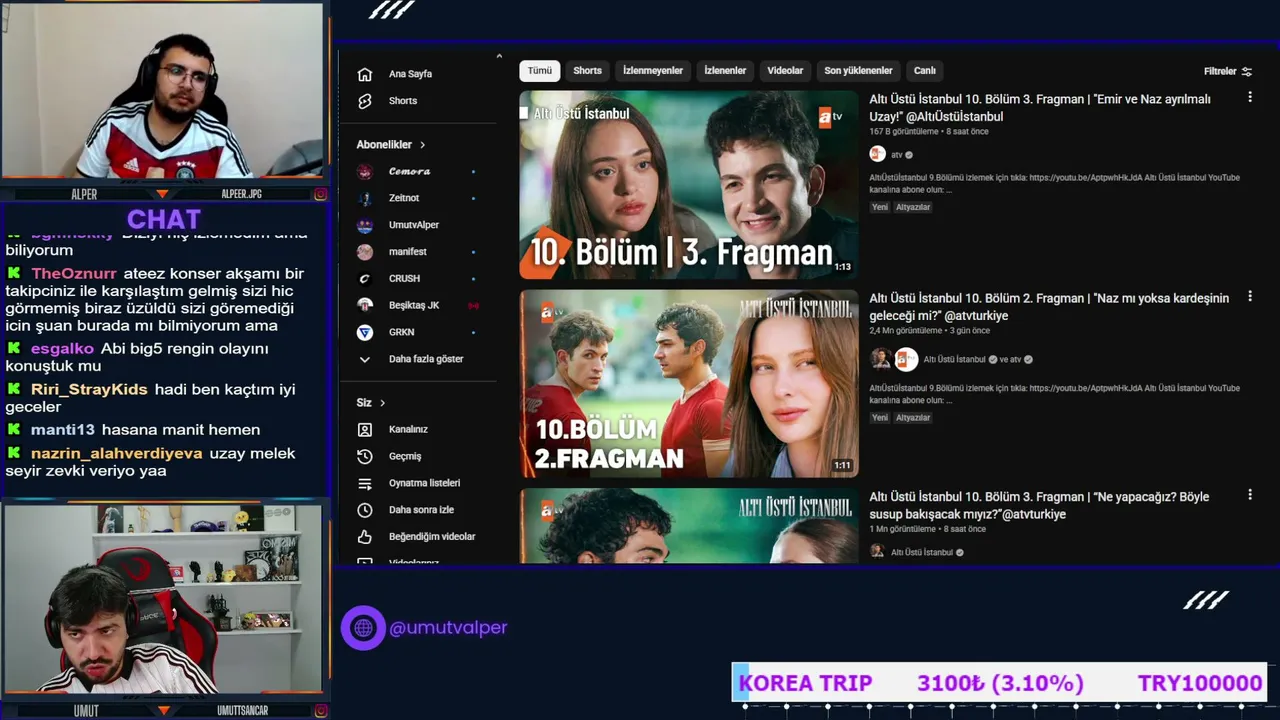This screenshot has width=1280, height=720.
Task: Click Riri_StrayKids username in chat
Action: 89,390
